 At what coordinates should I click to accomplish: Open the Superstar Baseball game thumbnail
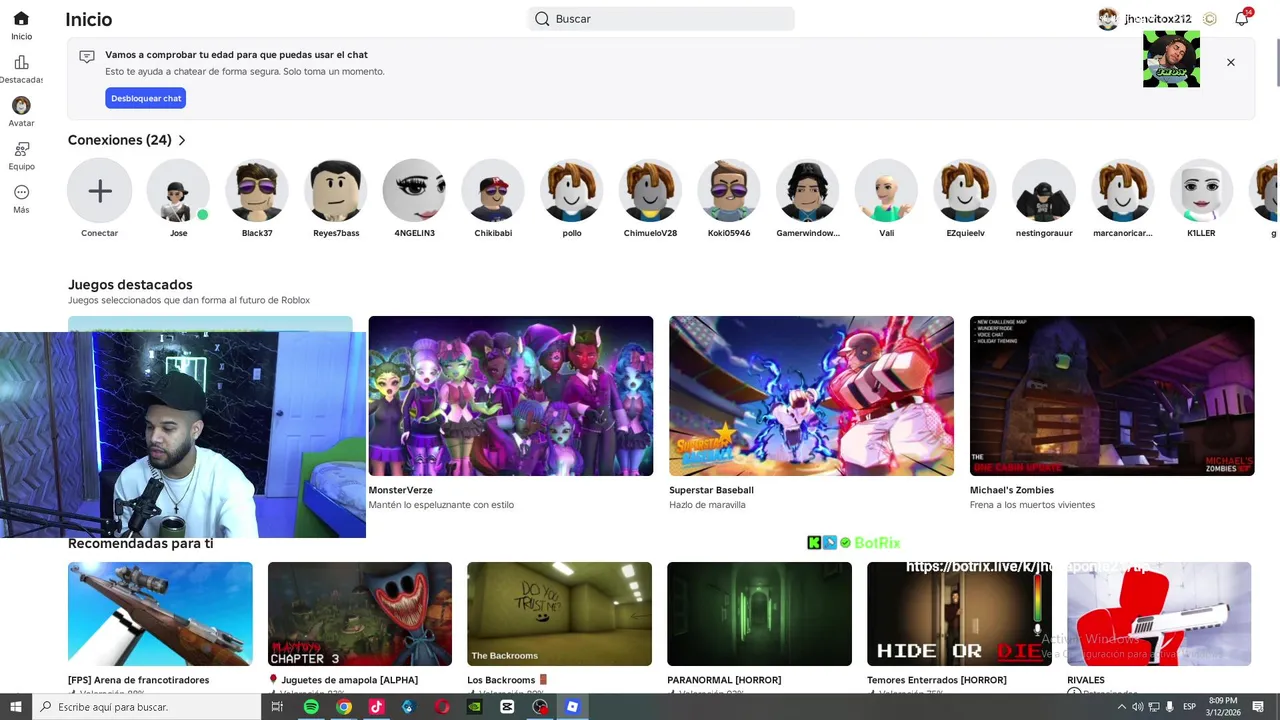pos(811,396)
